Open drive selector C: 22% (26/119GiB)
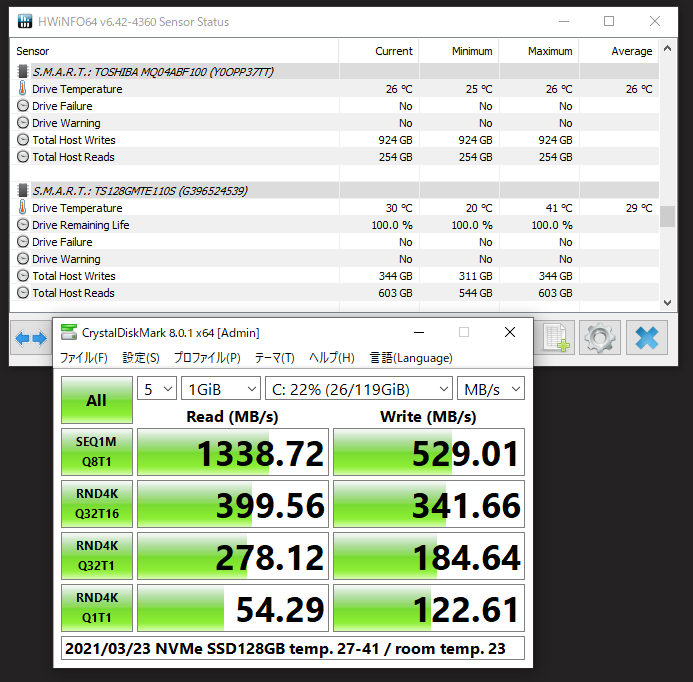Screen dimensions: 693x682 (359, 389)
